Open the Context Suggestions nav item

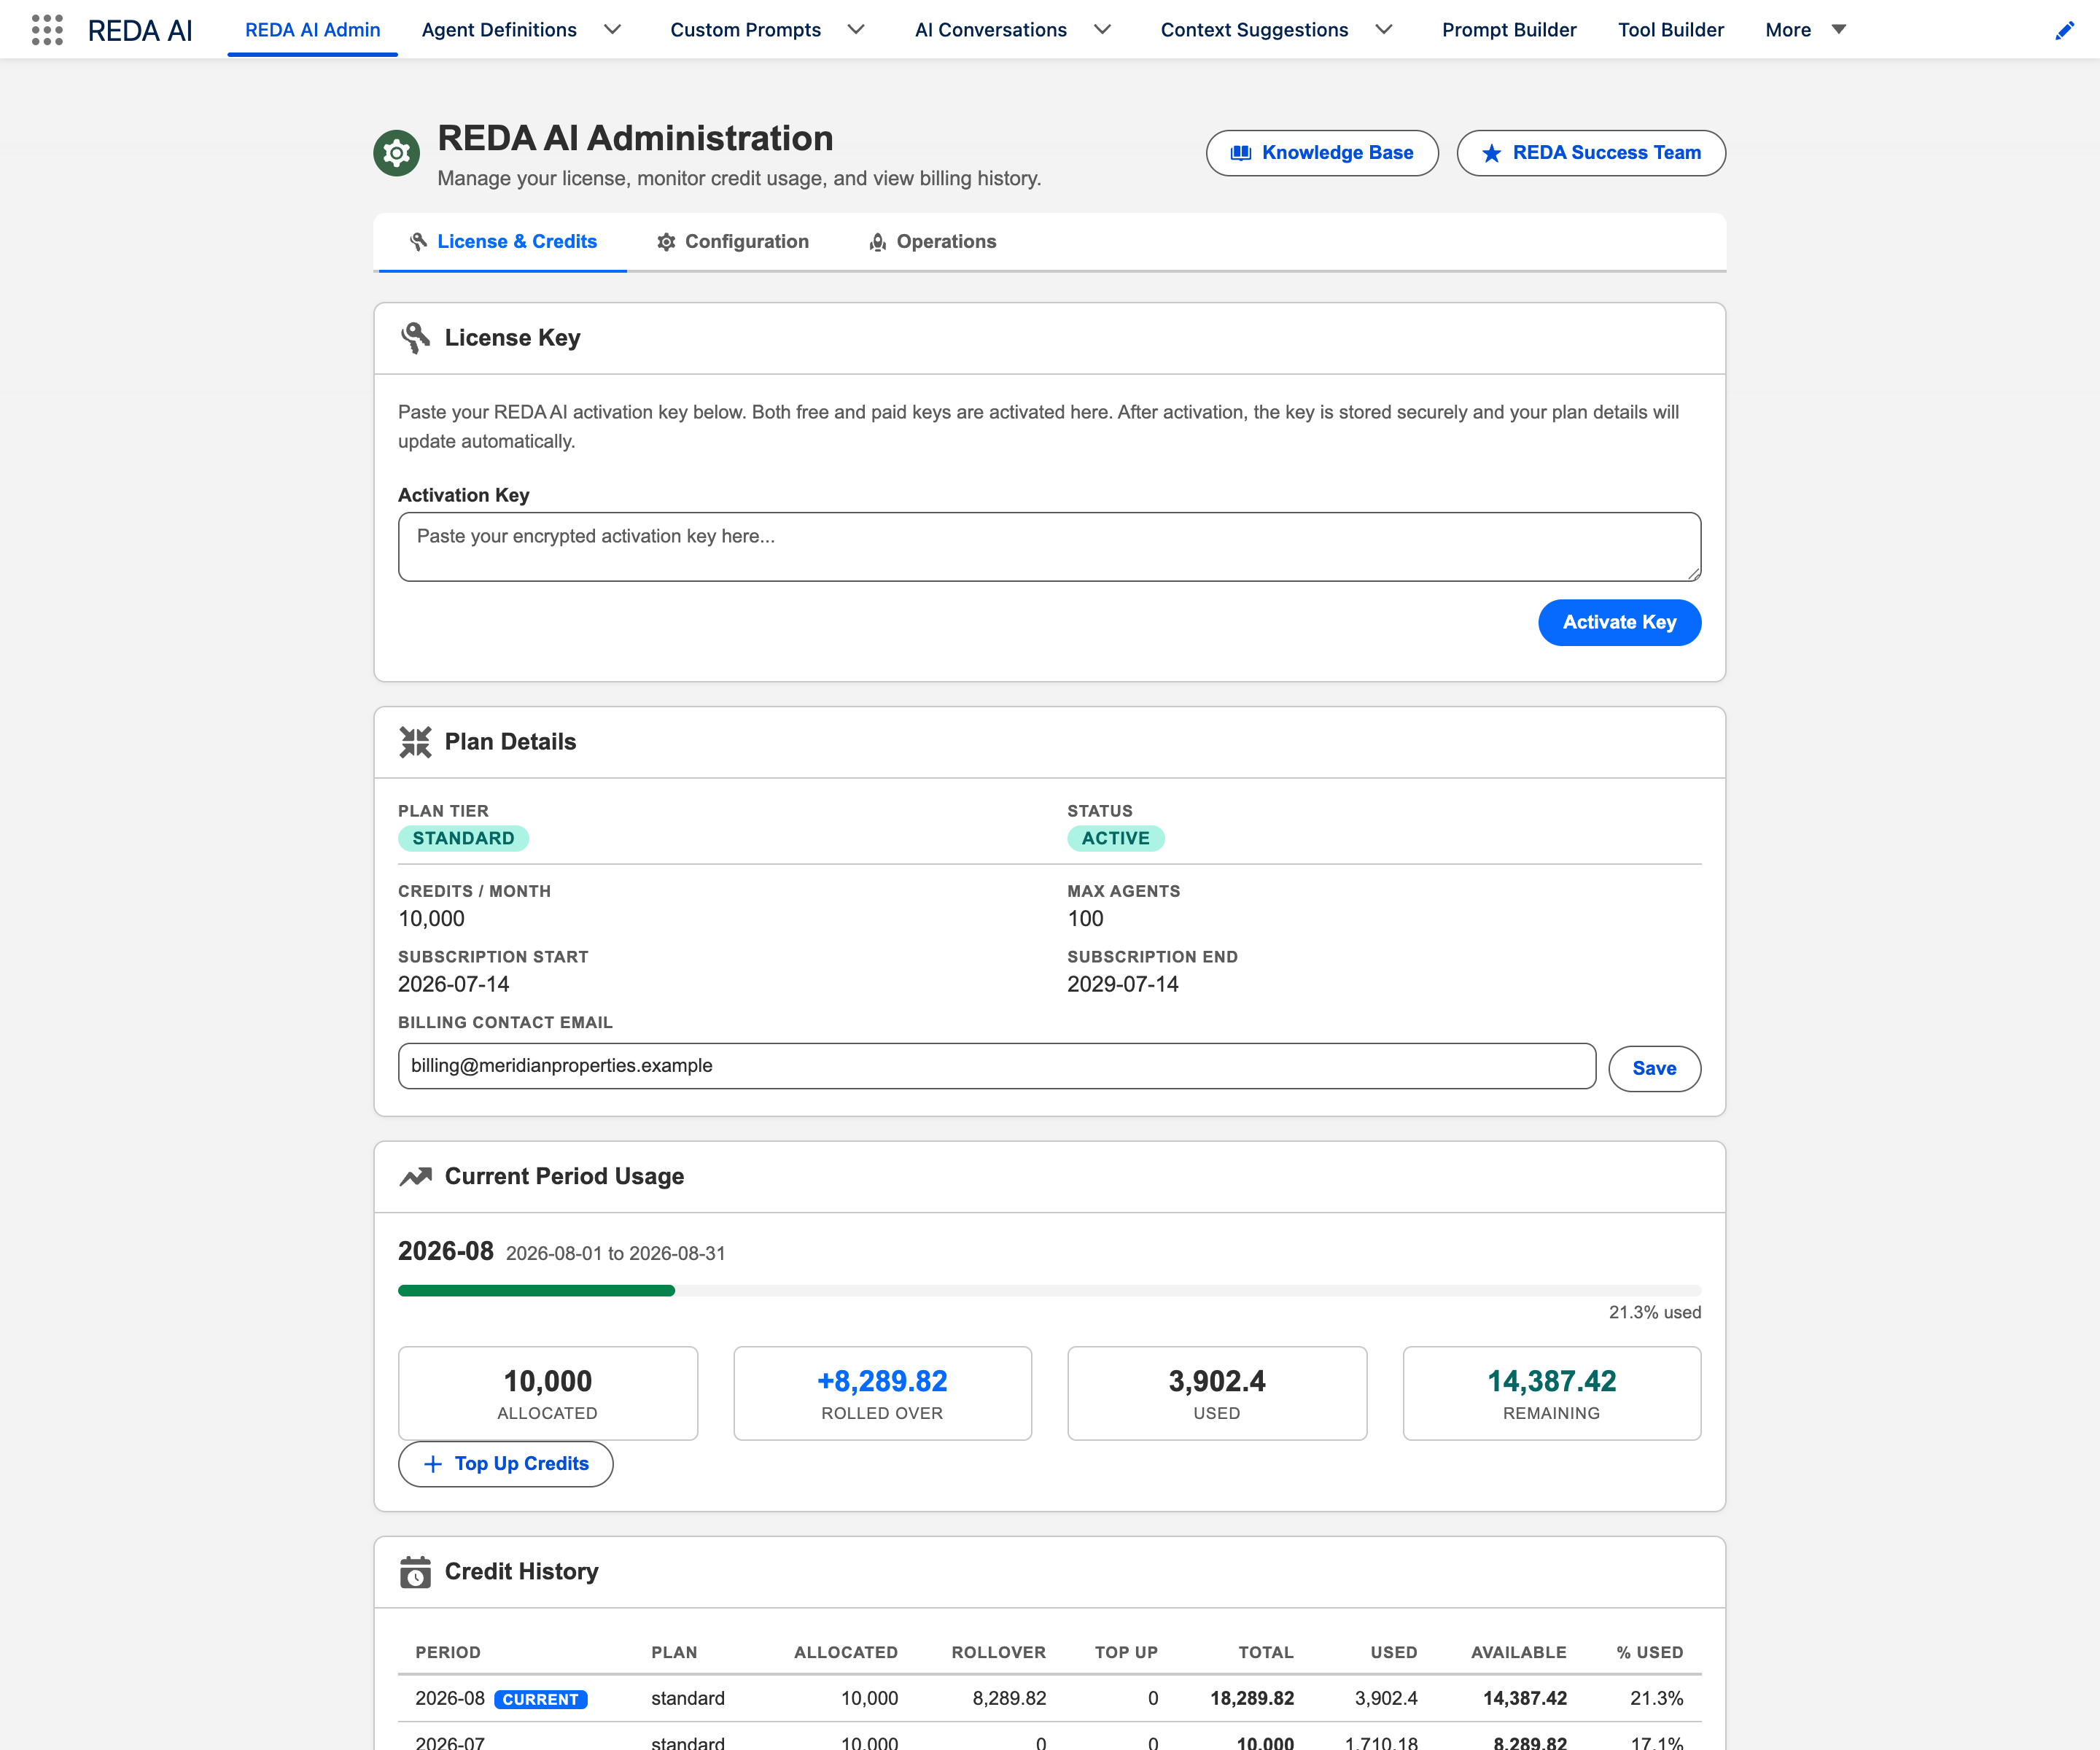click(x=1254, y=30)
